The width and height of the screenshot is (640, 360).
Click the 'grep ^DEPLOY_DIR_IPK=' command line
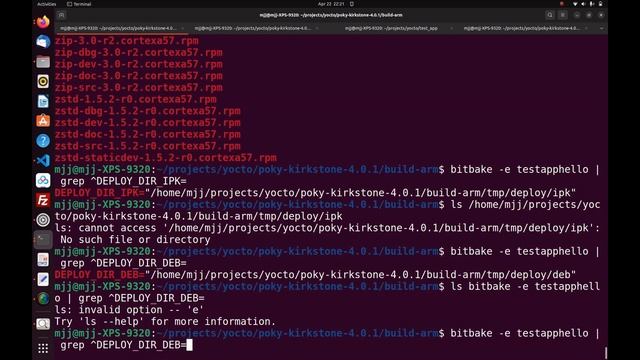coord(123,181)
